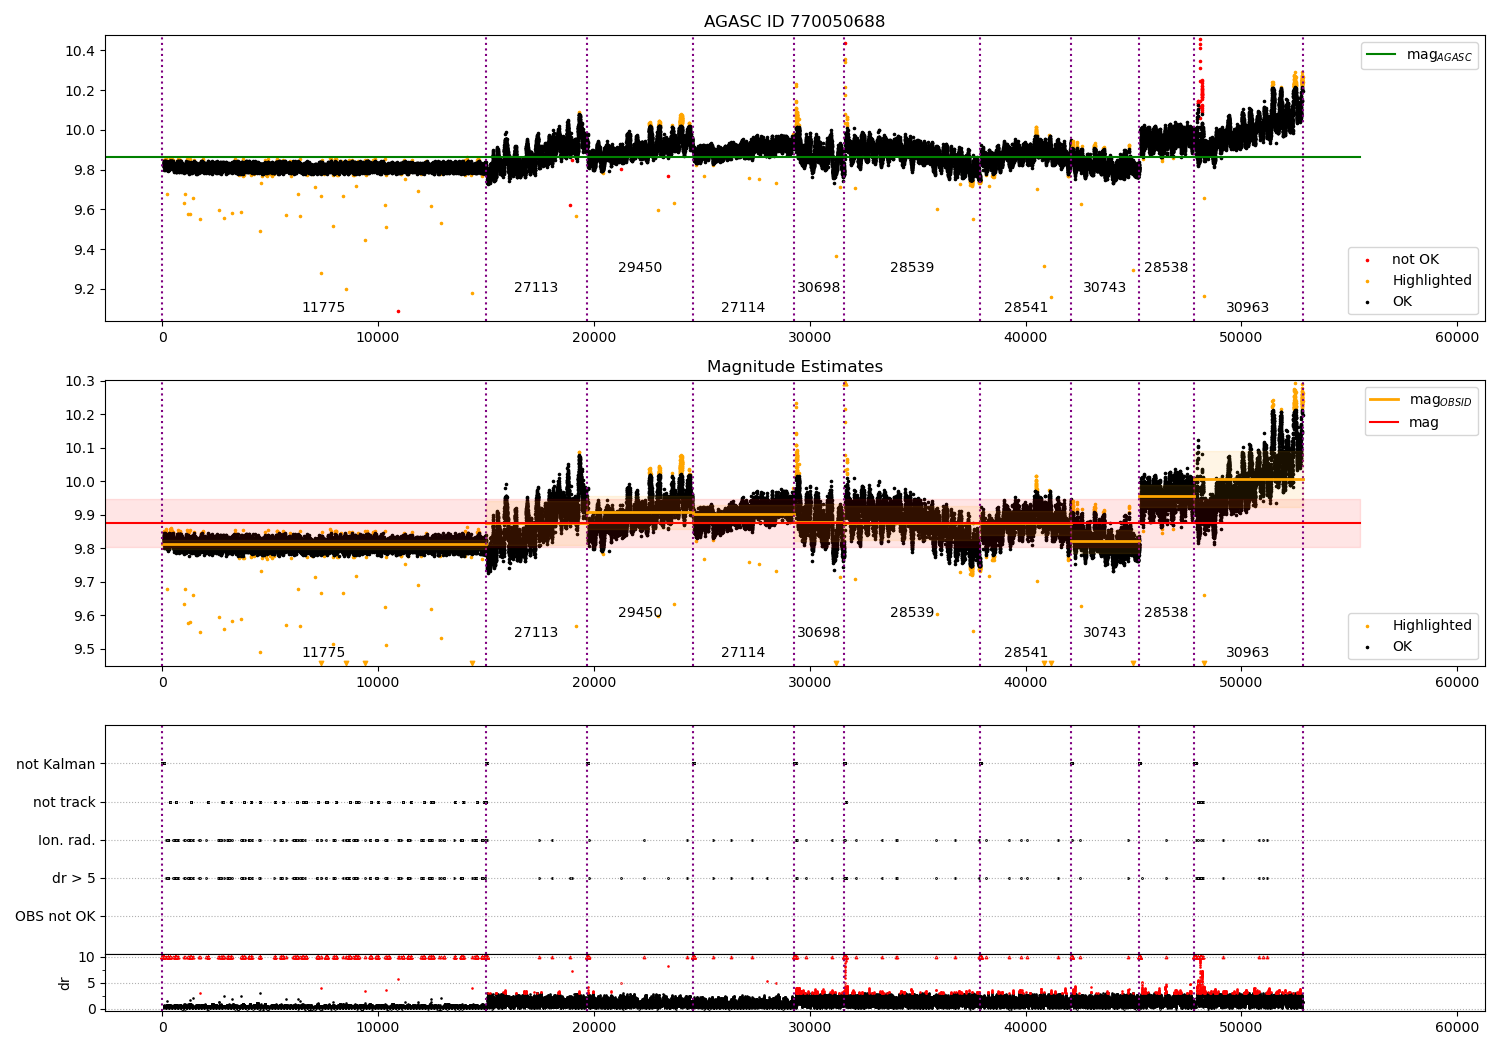The width and height of the screenshot is (1500, 1050).
Task: Click the plot title 'AGASC ID 770050688'
Action: [794, 22]
